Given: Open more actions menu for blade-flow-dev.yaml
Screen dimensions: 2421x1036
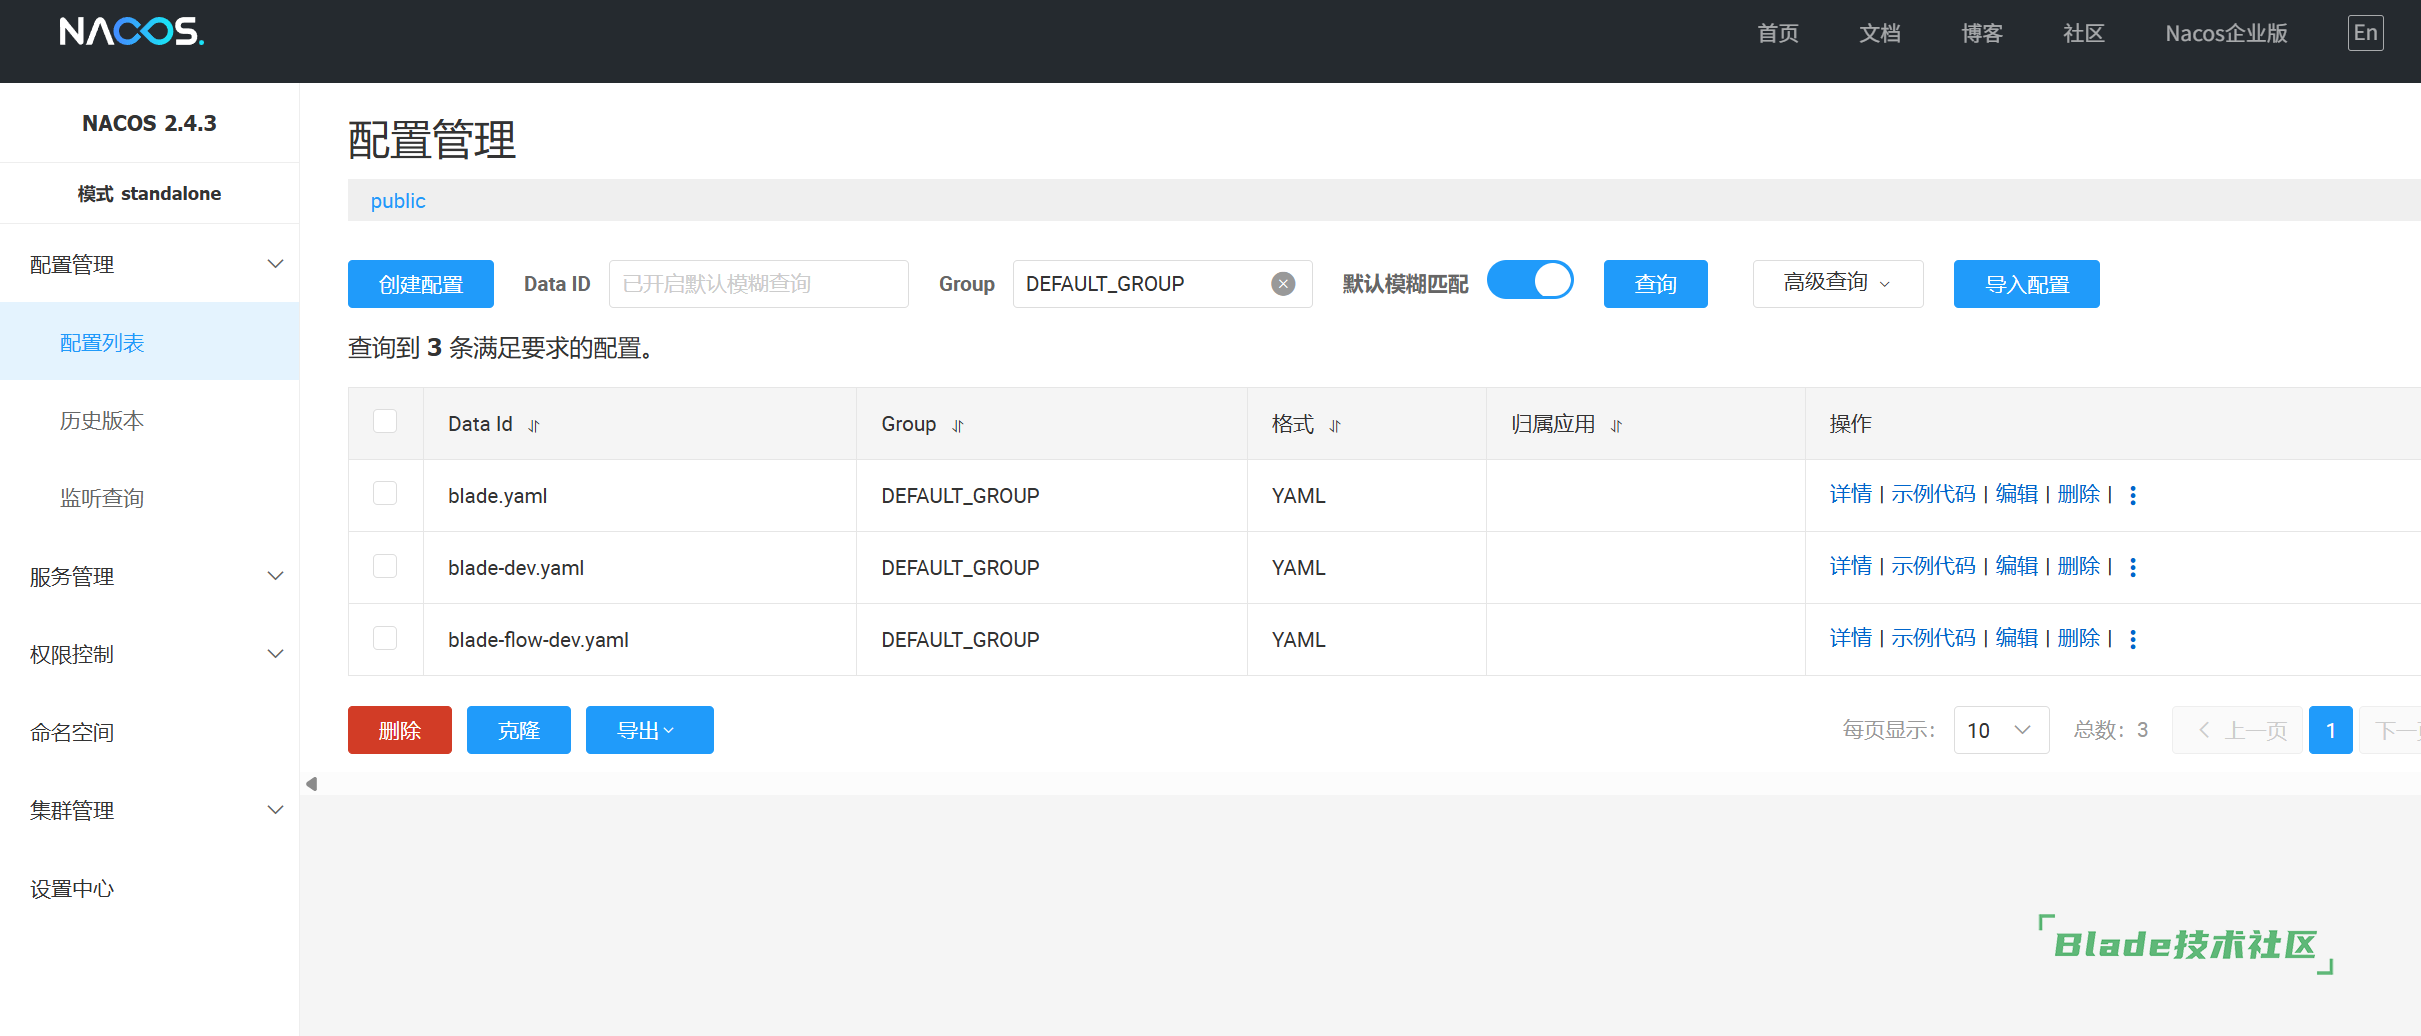Looking at the screenshot, I should coord(2133,639).
